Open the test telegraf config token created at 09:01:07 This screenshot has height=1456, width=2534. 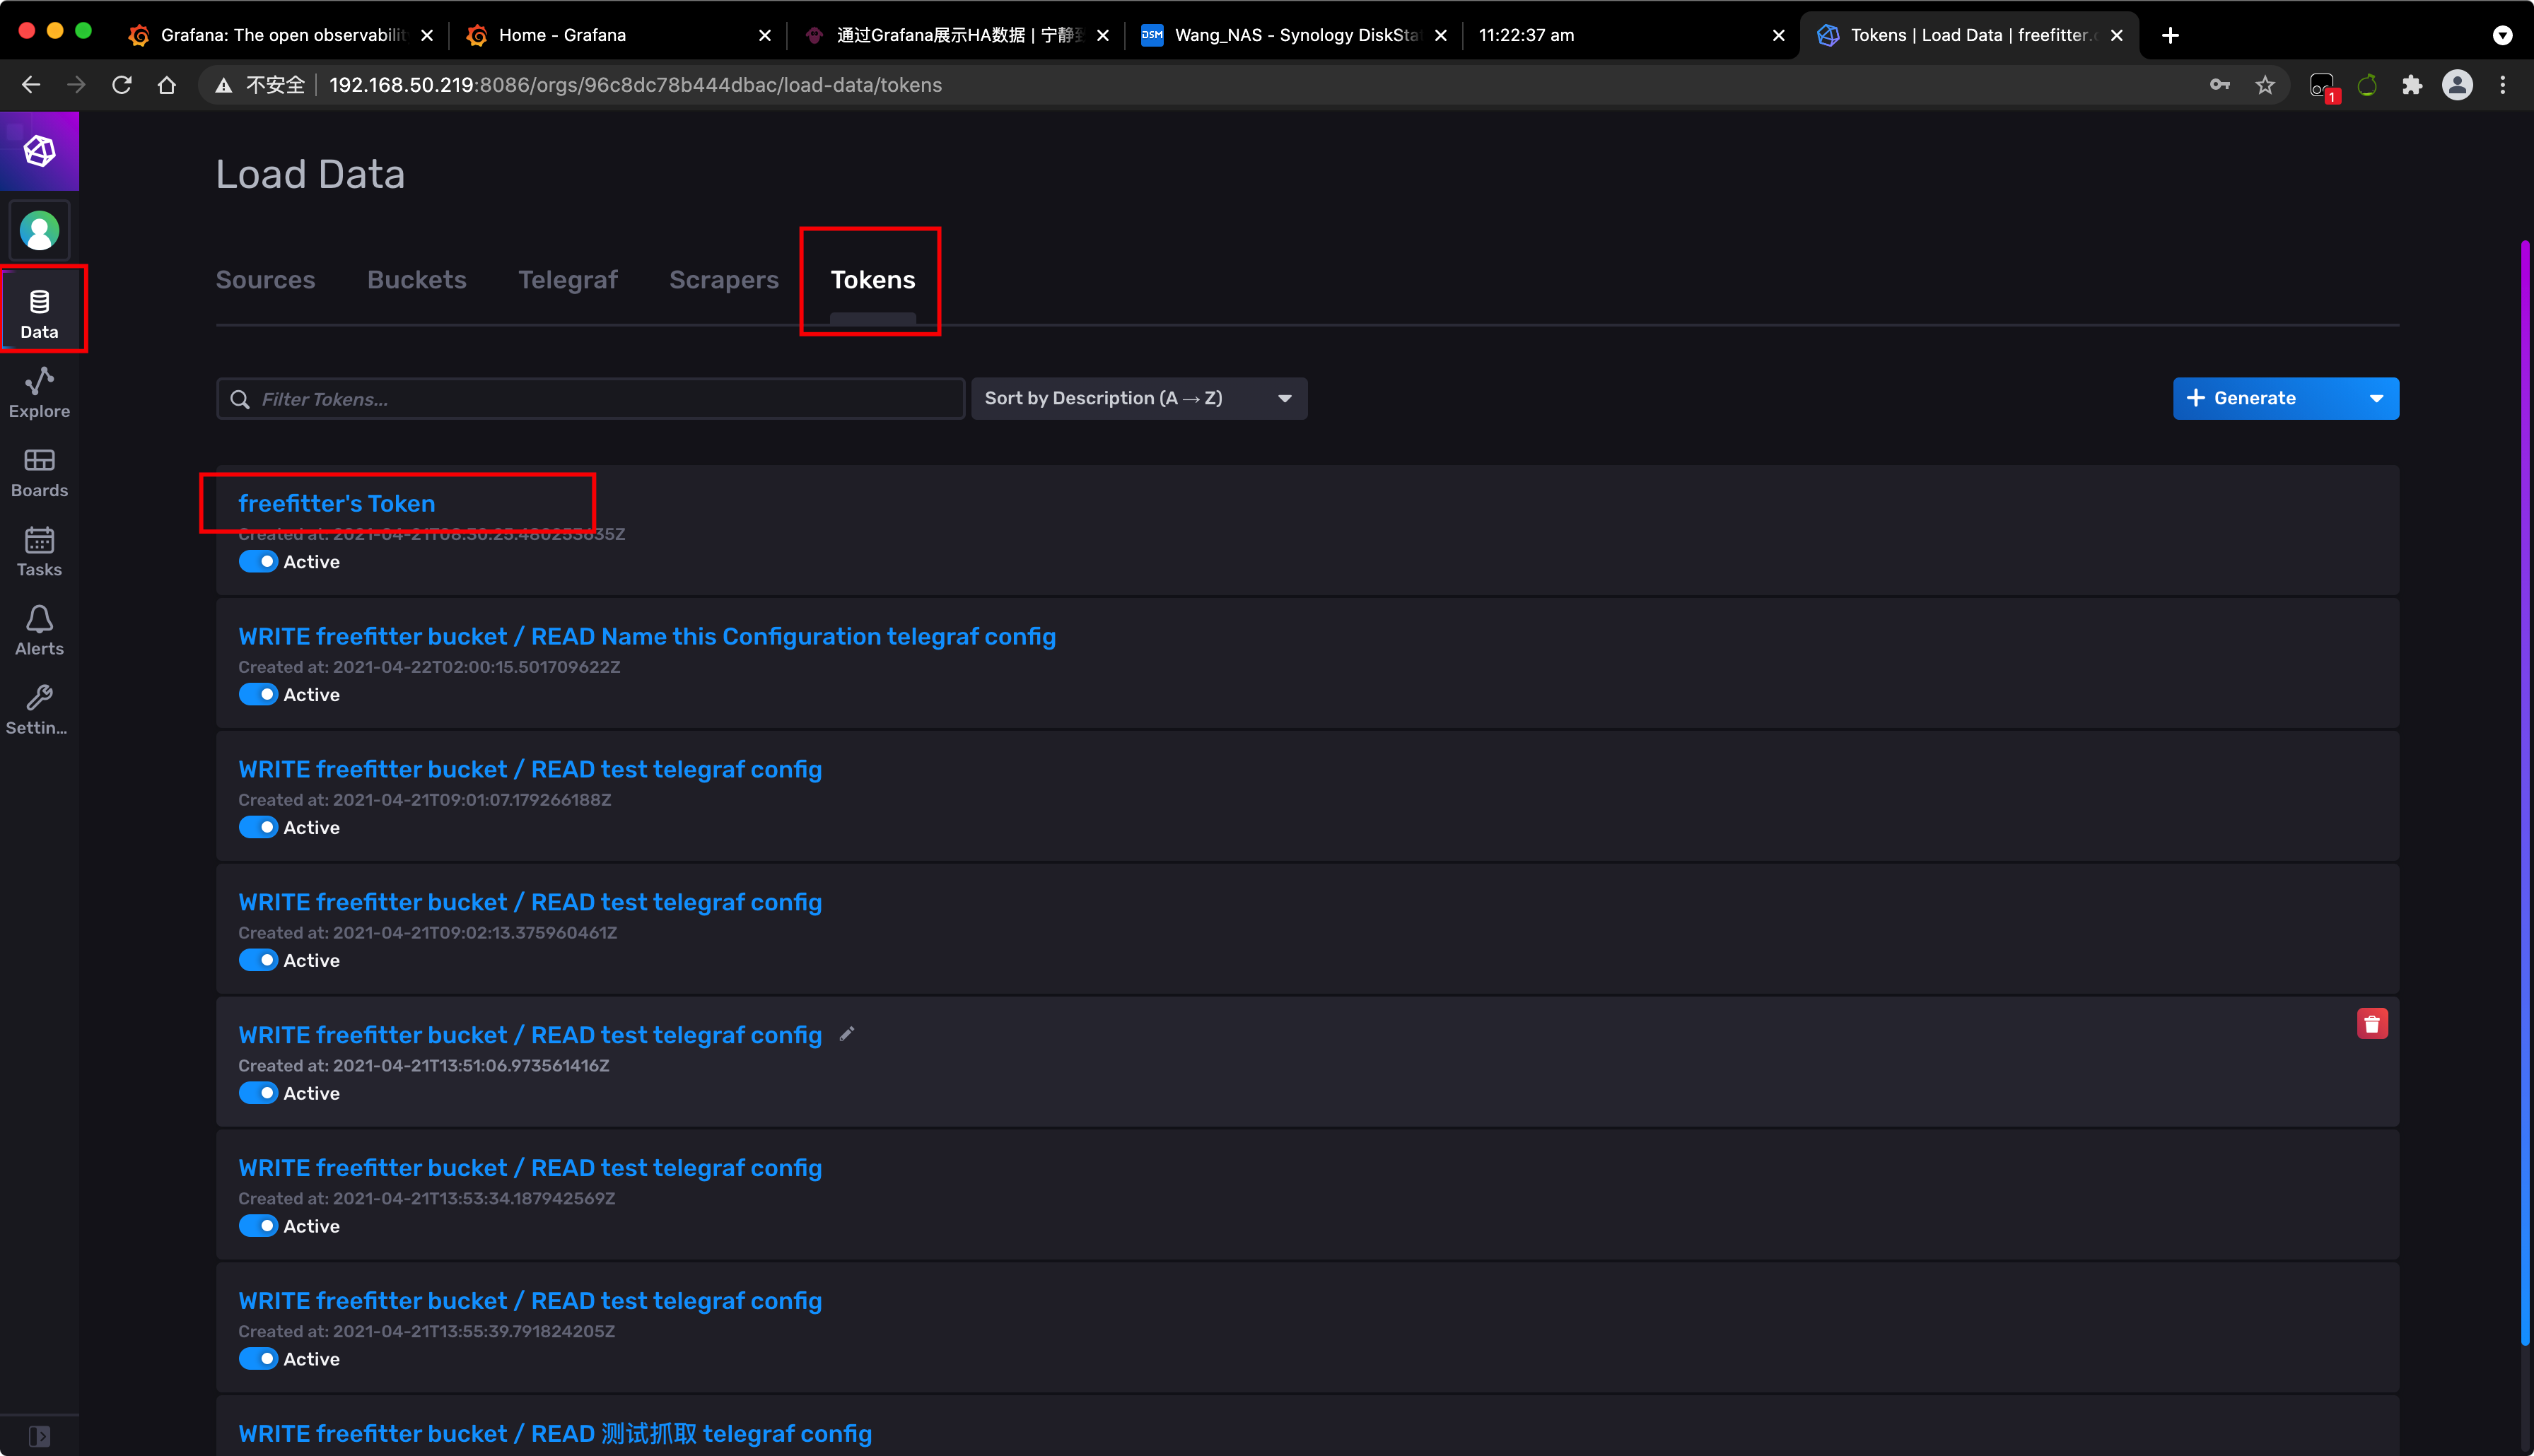pyautogui.click(x=530, y=769)
